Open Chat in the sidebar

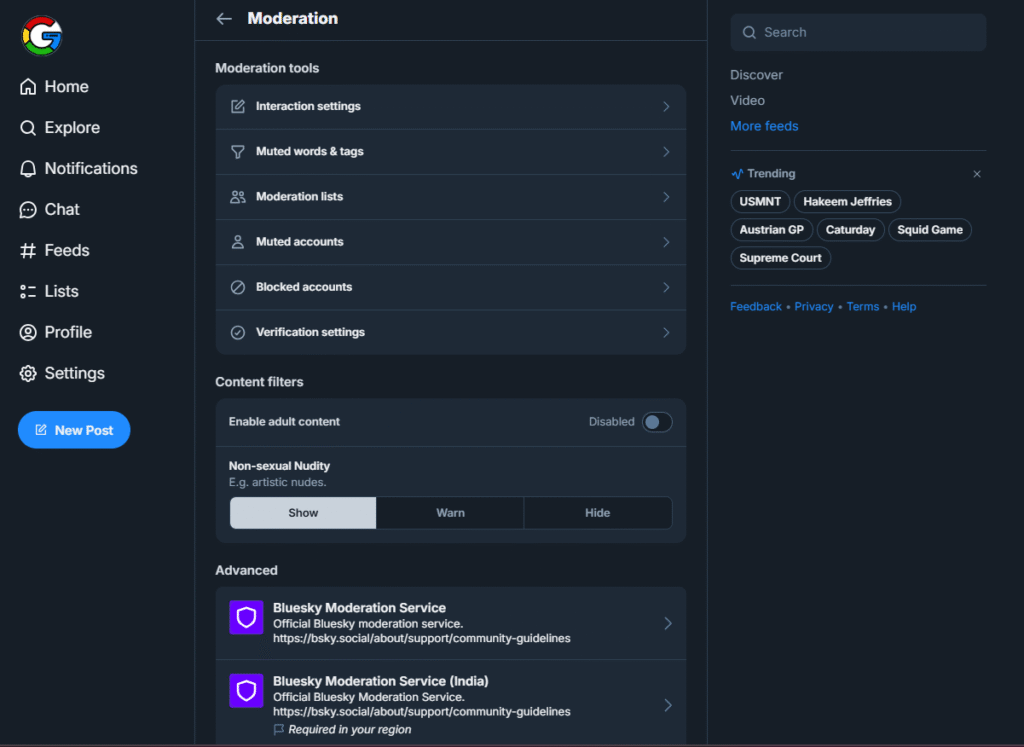click(50, 210)
